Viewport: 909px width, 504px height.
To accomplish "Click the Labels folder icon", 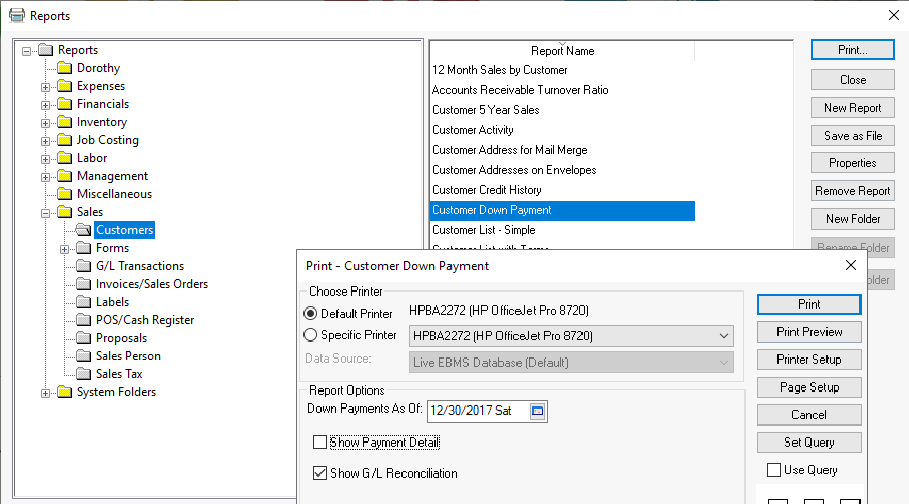I will click(x=84, y=302).
